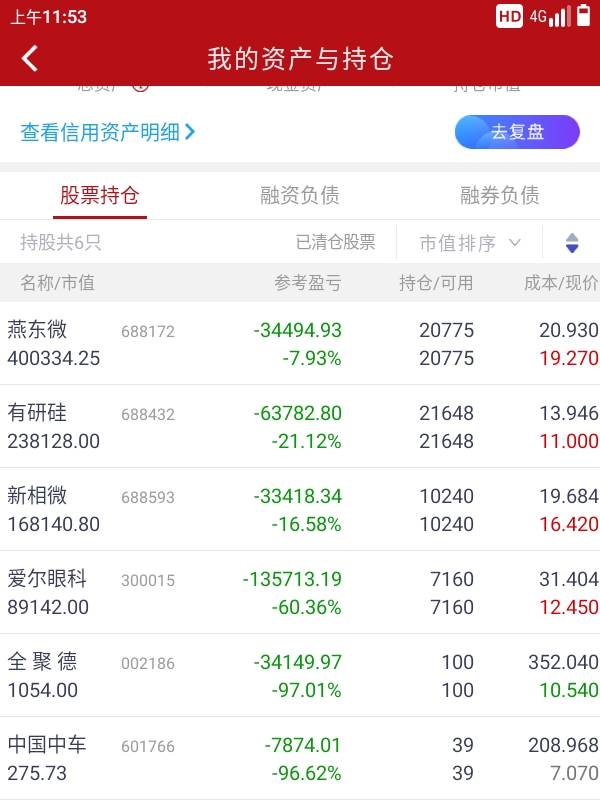Open the 中国中车 holding row
The width and height of the screenshot is (600, 800).
(300, 759)
